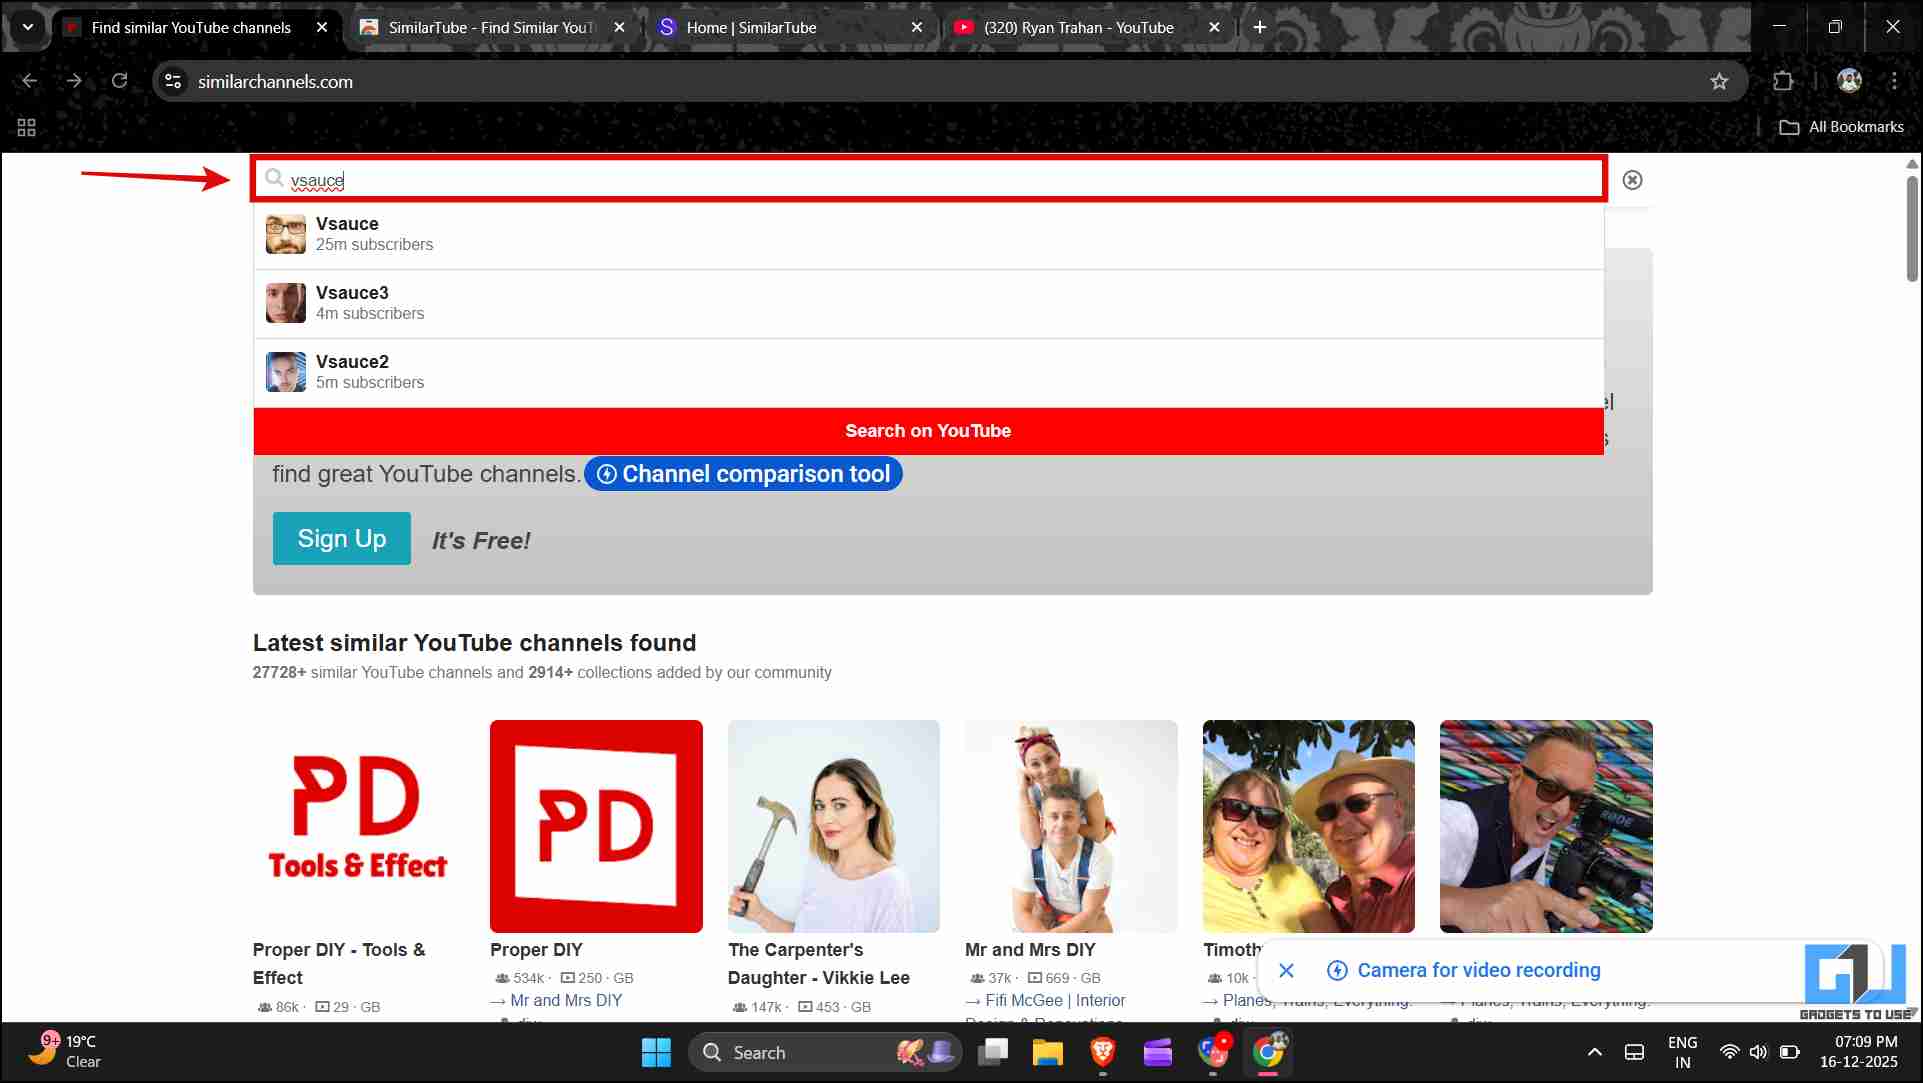Click the Search on YouTube button
This screenshot has width=1923, height=1083.
[x=928, y=431]
